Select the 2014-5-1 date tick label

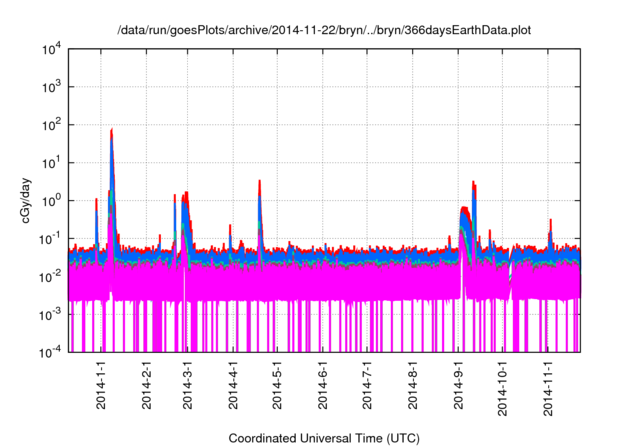tap(277, 388)
